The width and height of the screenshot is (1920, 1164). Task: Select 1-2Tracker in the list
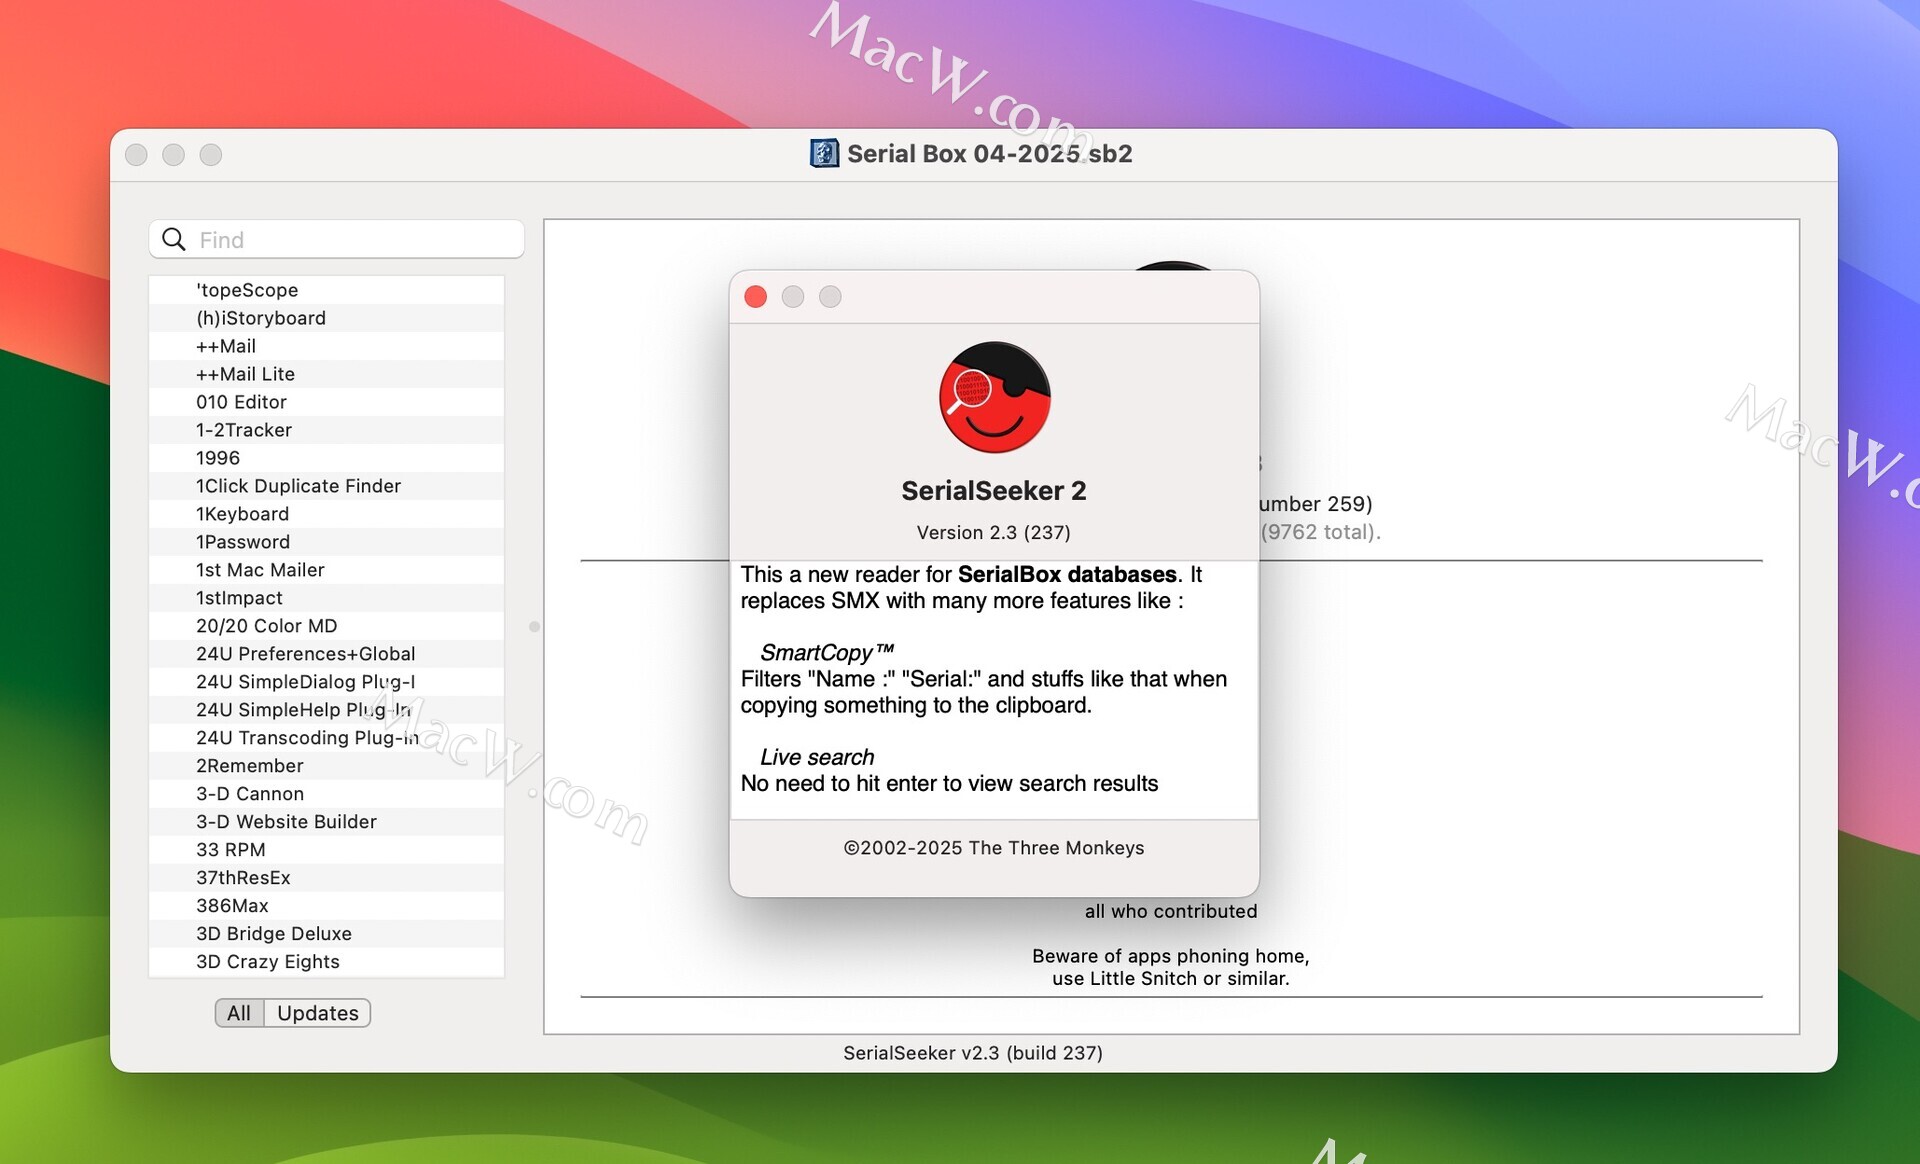(326, 430)
